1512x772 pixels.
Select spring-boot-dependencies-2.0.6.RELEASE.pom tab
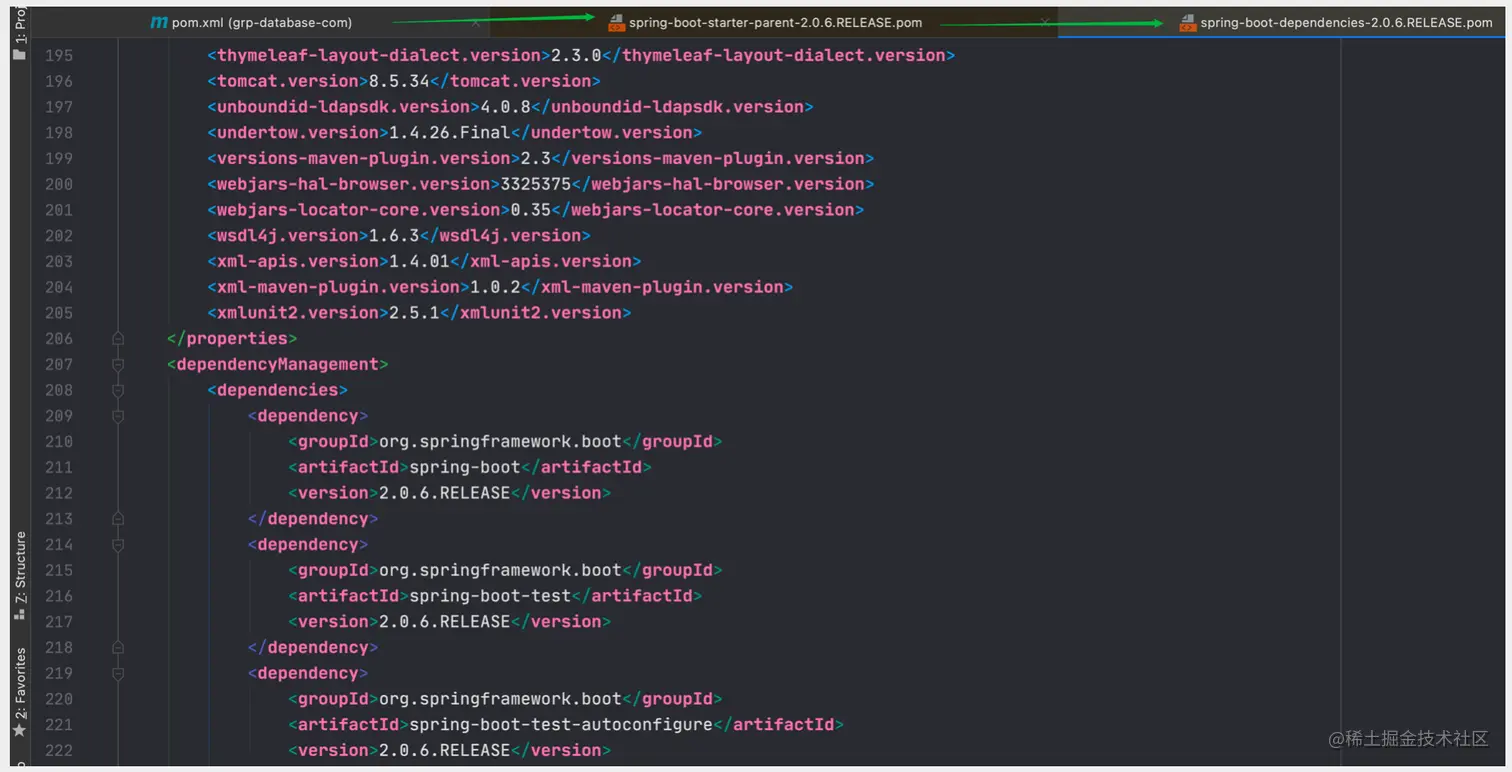pos(1336,22)
